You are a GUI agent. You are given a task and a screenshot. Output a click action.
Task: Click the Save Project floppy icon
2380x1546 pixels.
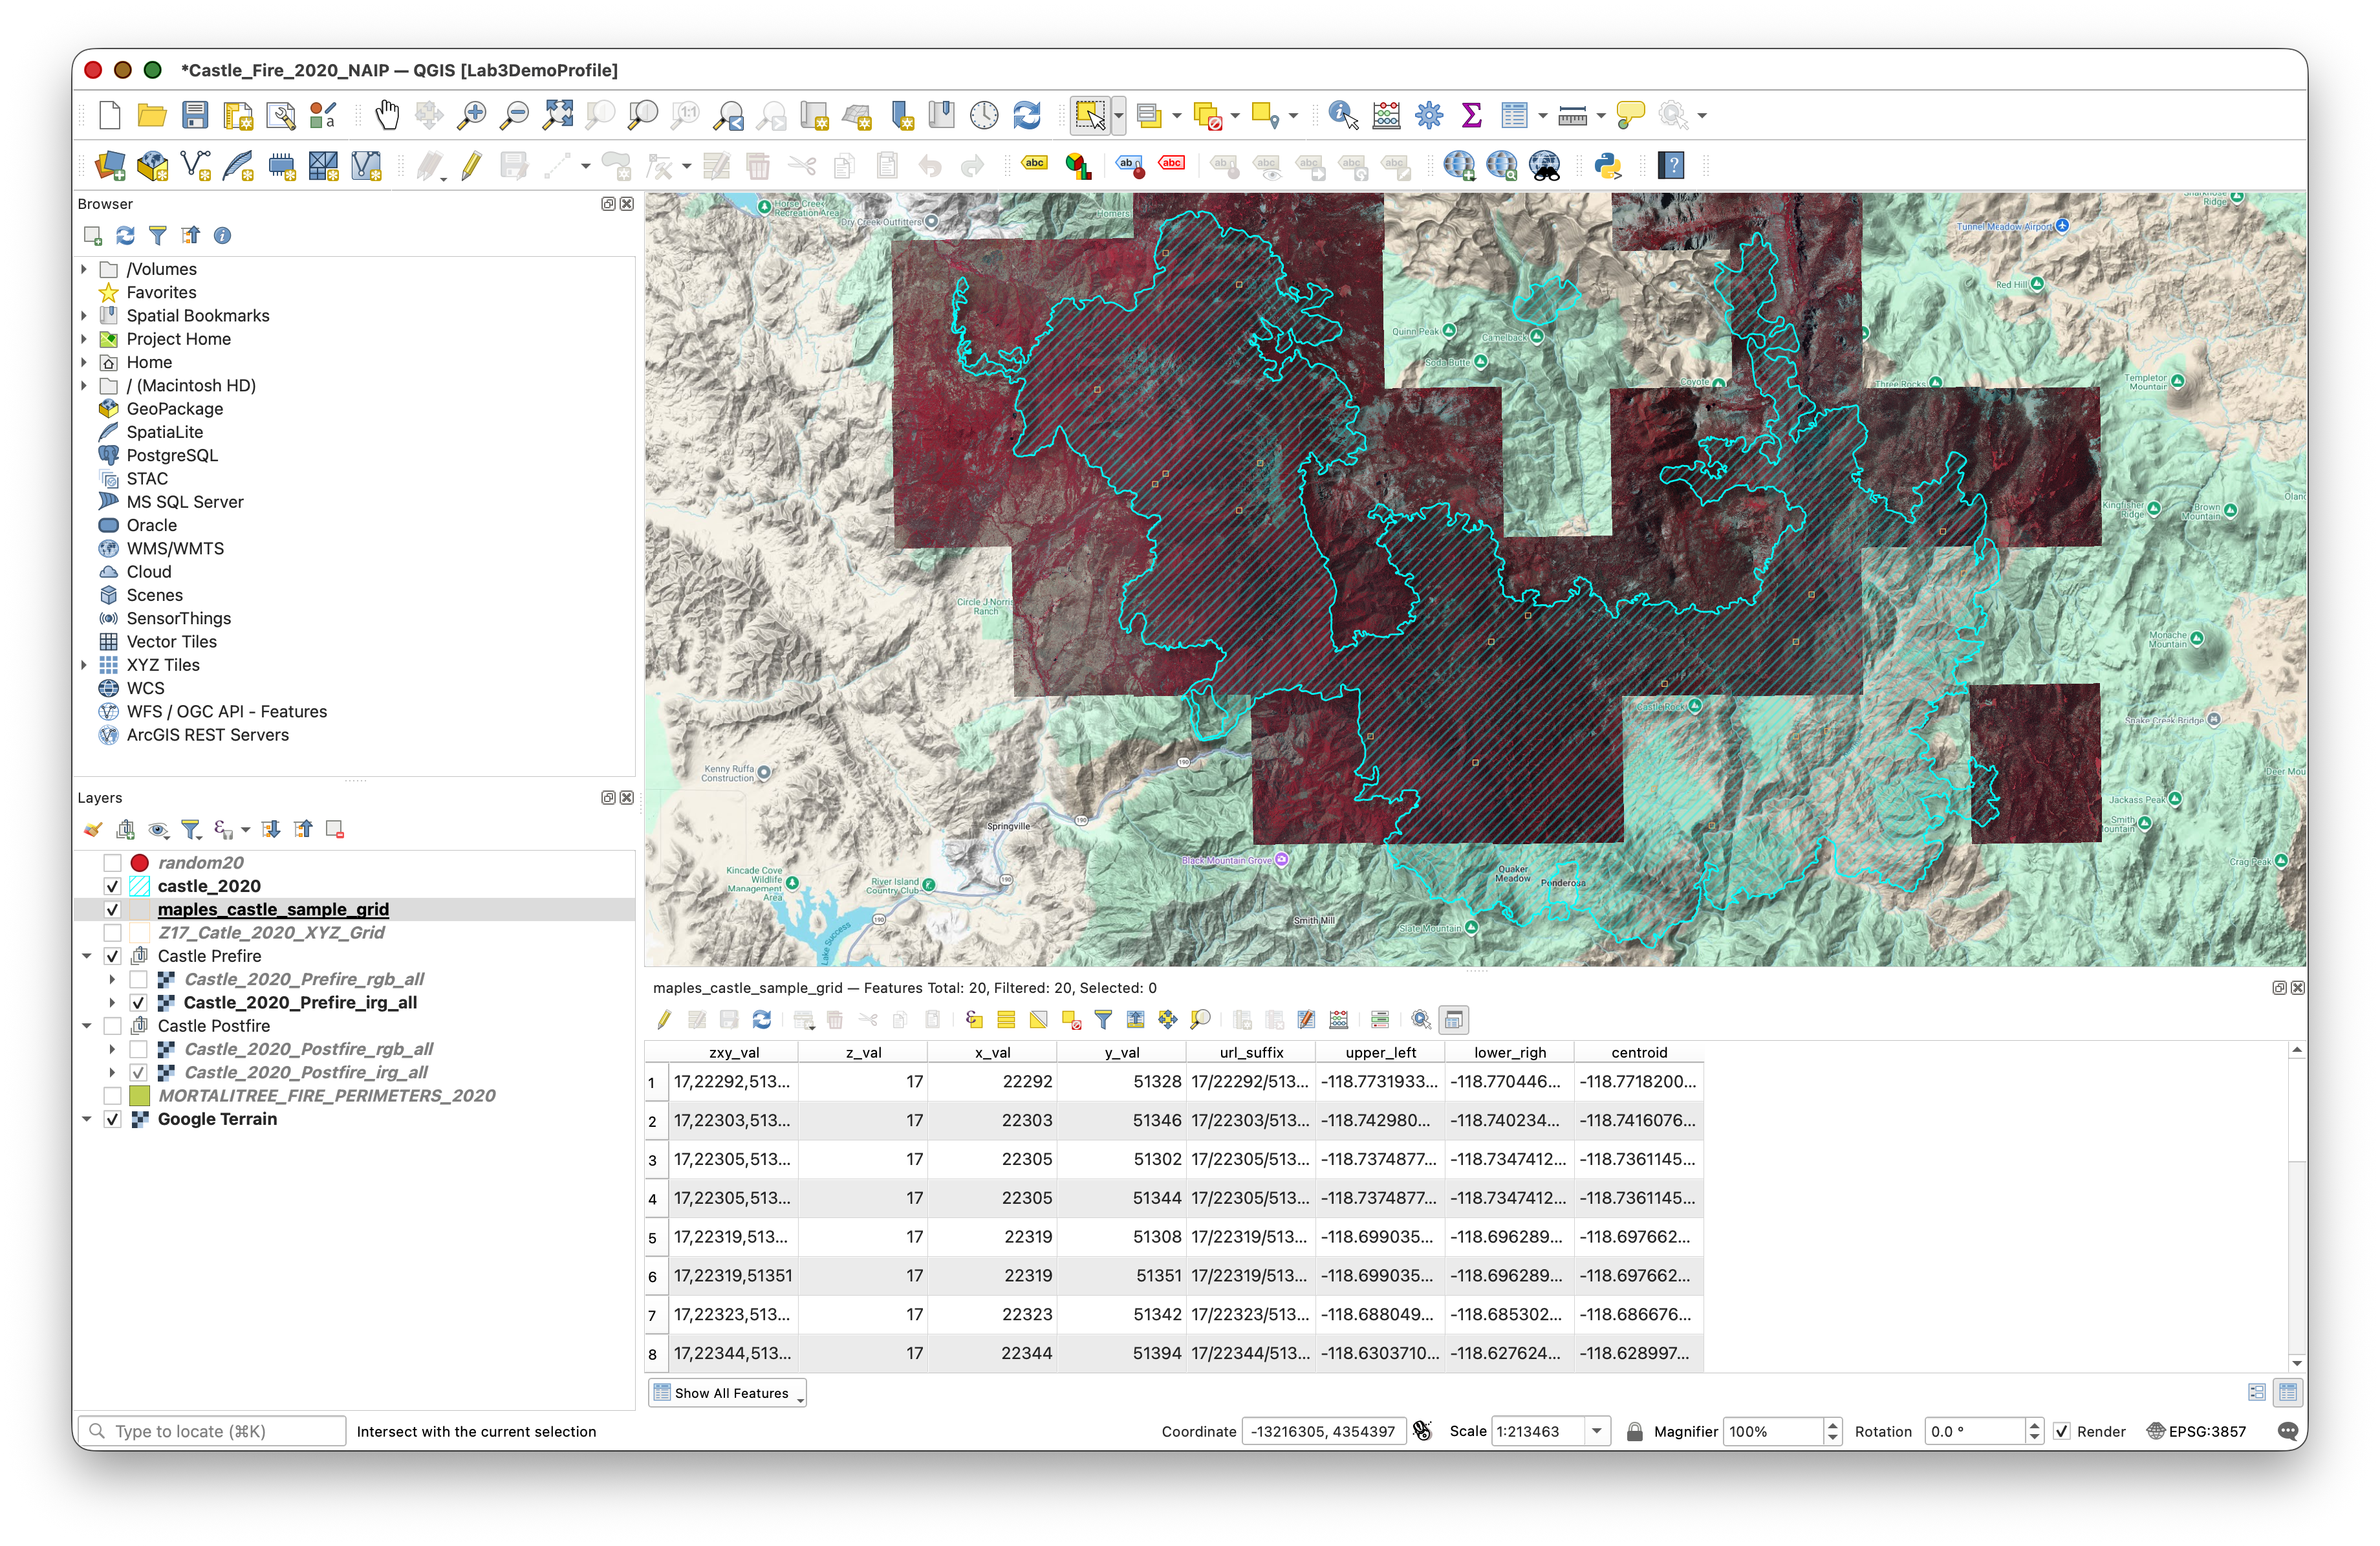(195, 116)
